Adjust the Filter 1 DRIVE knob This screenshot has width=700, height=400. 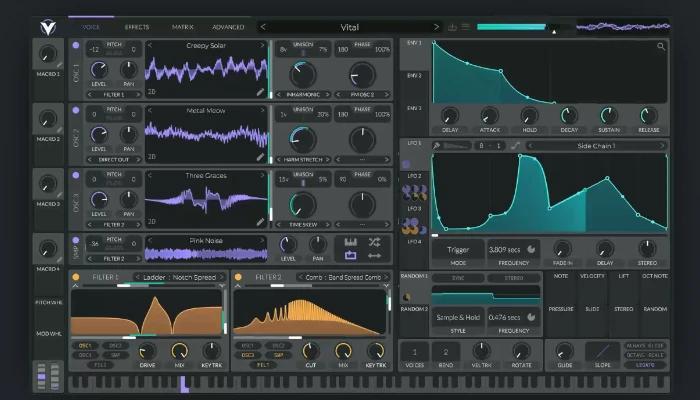[x=148, y=352]
